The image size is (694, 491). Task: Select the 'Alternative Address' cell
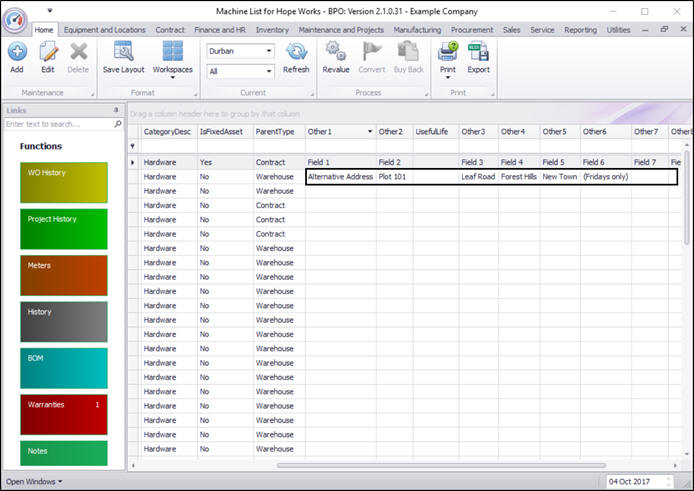[340, 177]
